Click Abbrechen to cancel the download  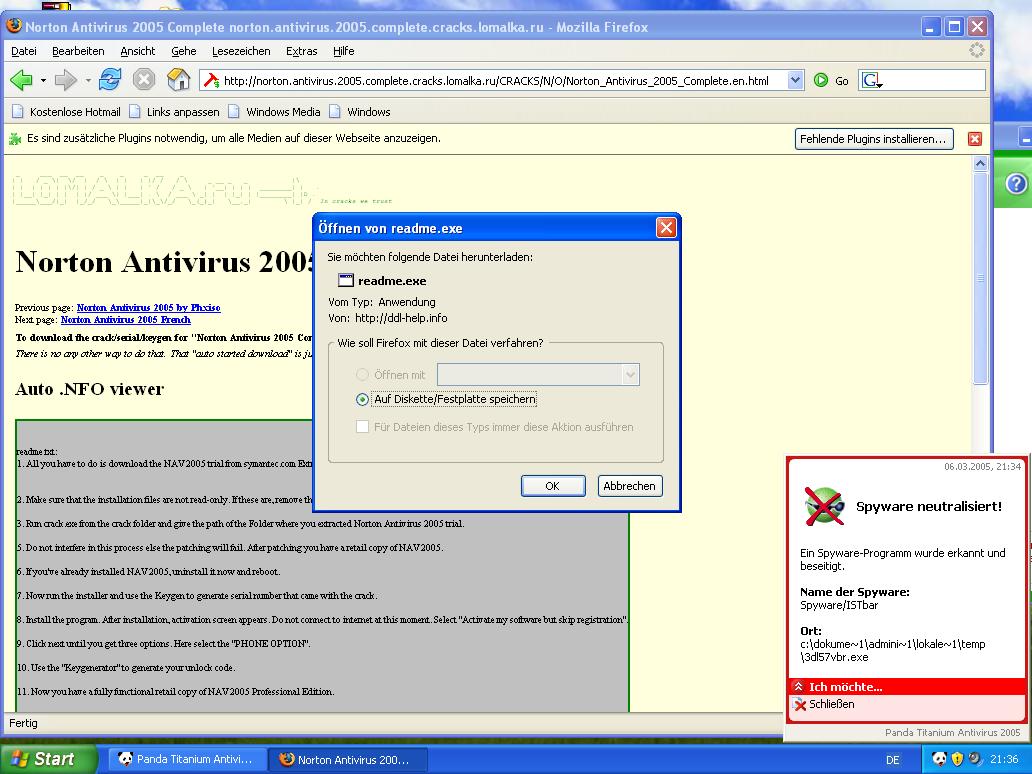click(630, 486)
